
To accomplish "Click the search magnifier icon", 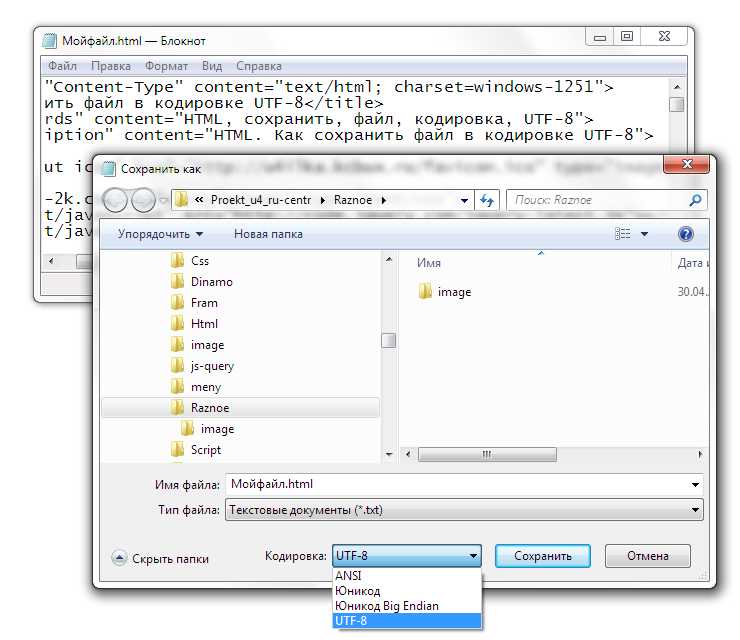I will coord(696,200).
